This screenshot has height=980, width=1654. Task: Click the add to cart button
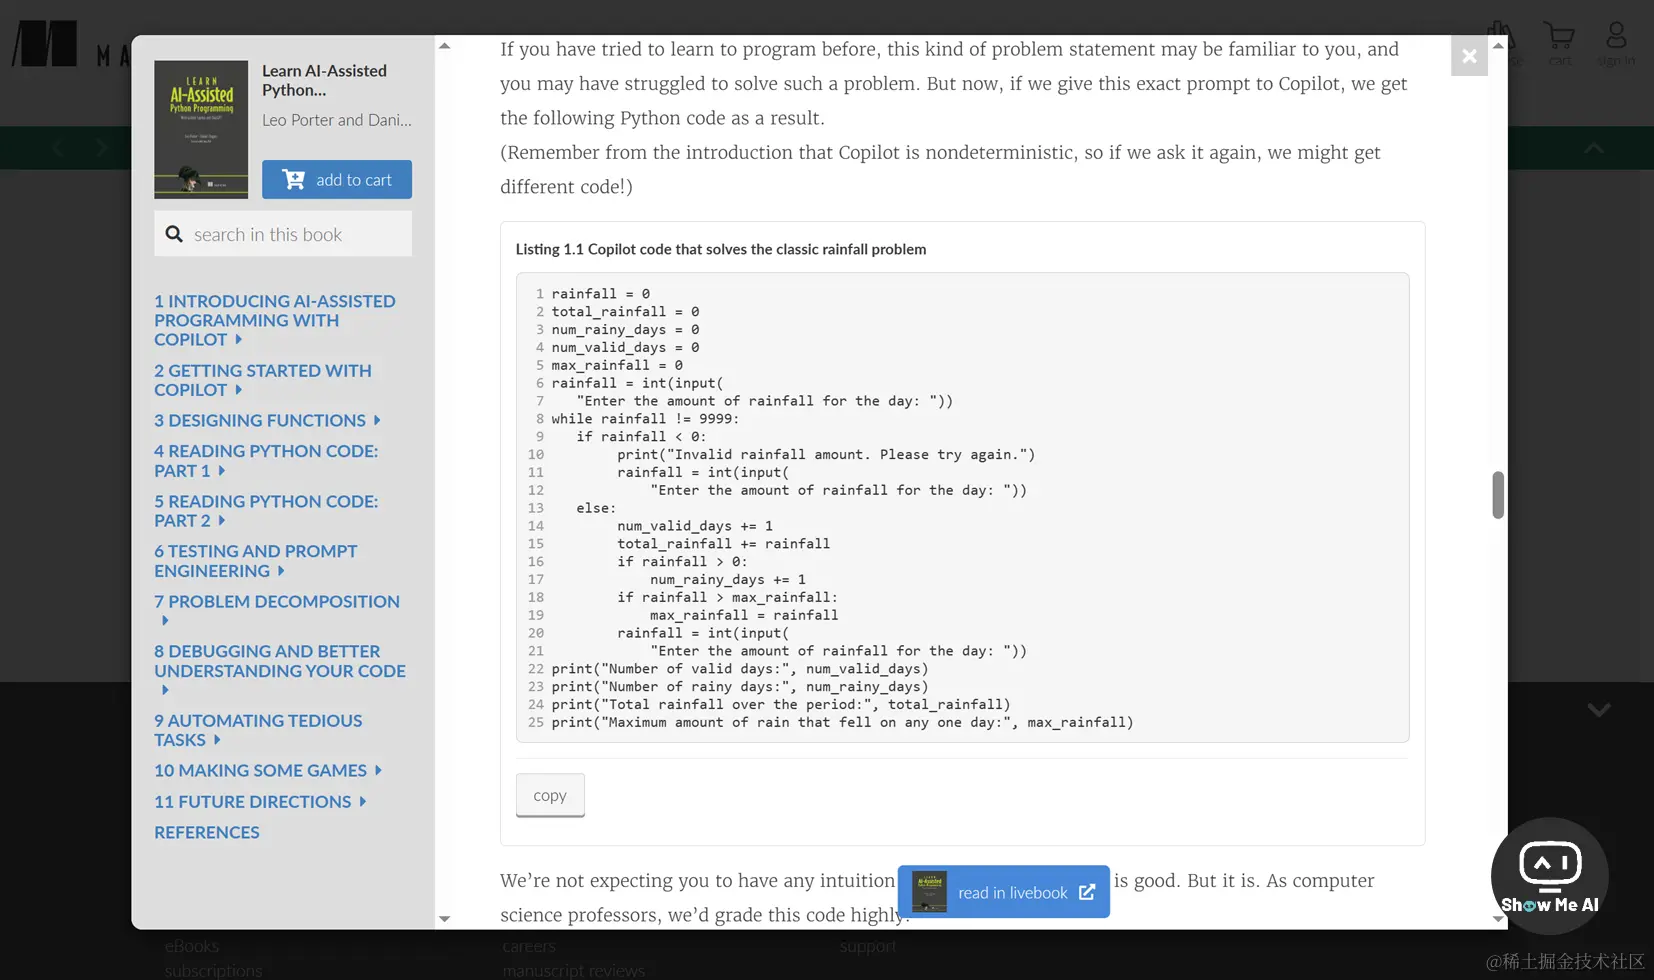337,180
